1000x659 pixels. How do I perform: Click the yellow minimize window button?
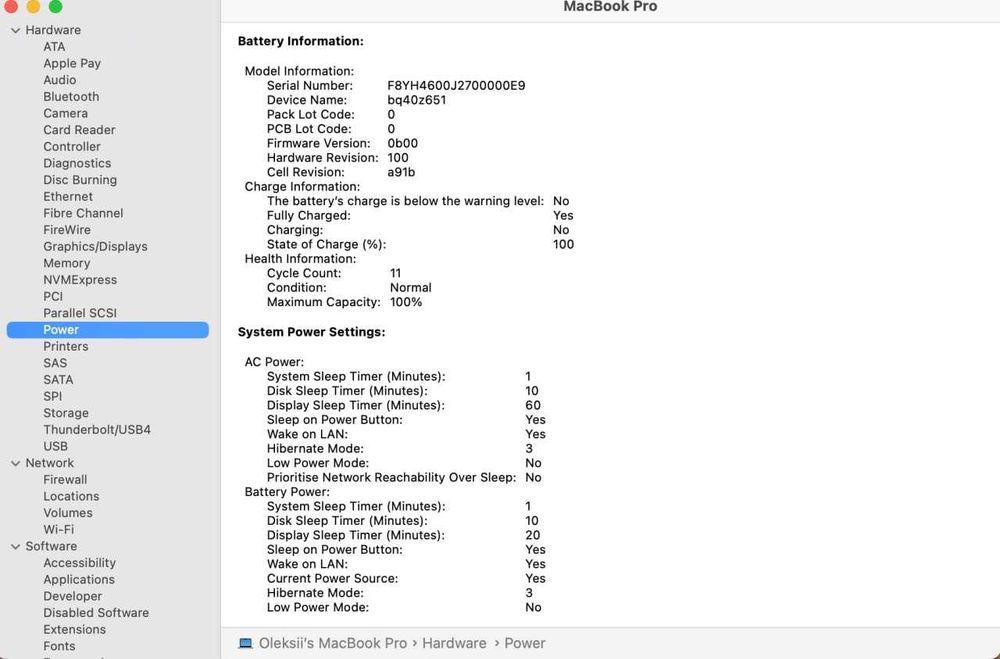tap(33, 6)
